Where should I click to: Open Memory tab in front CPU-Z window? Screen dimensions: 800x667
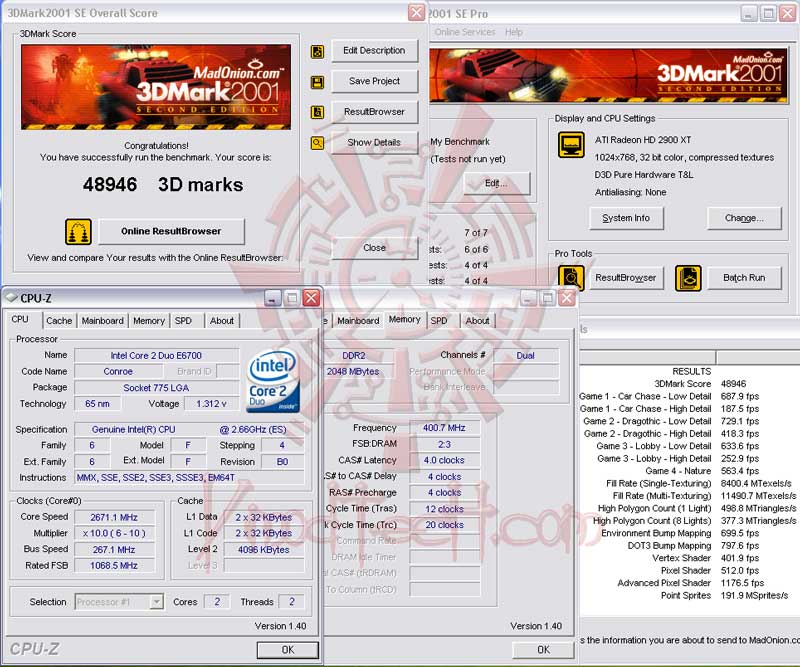pos(149,321)
